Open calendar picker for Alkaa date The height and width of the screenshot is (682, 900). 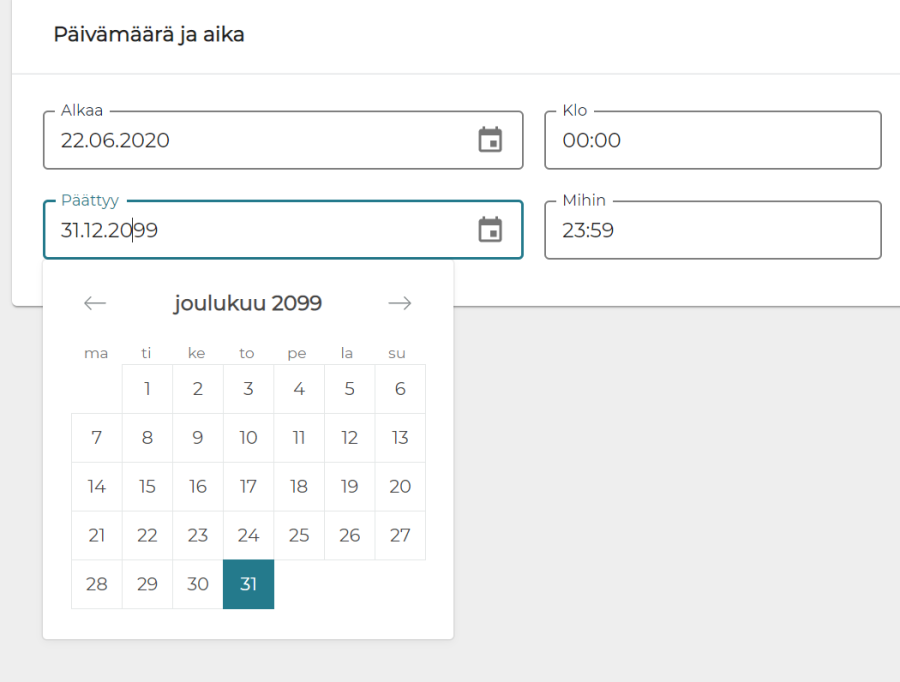(490, 140)
